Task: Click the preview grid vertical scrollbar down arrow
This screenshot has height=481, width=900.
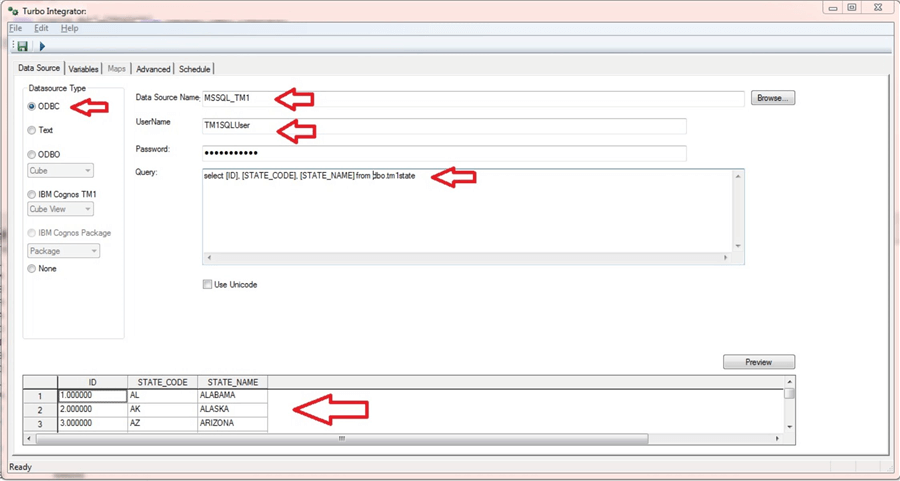Action: click(790, 428)
